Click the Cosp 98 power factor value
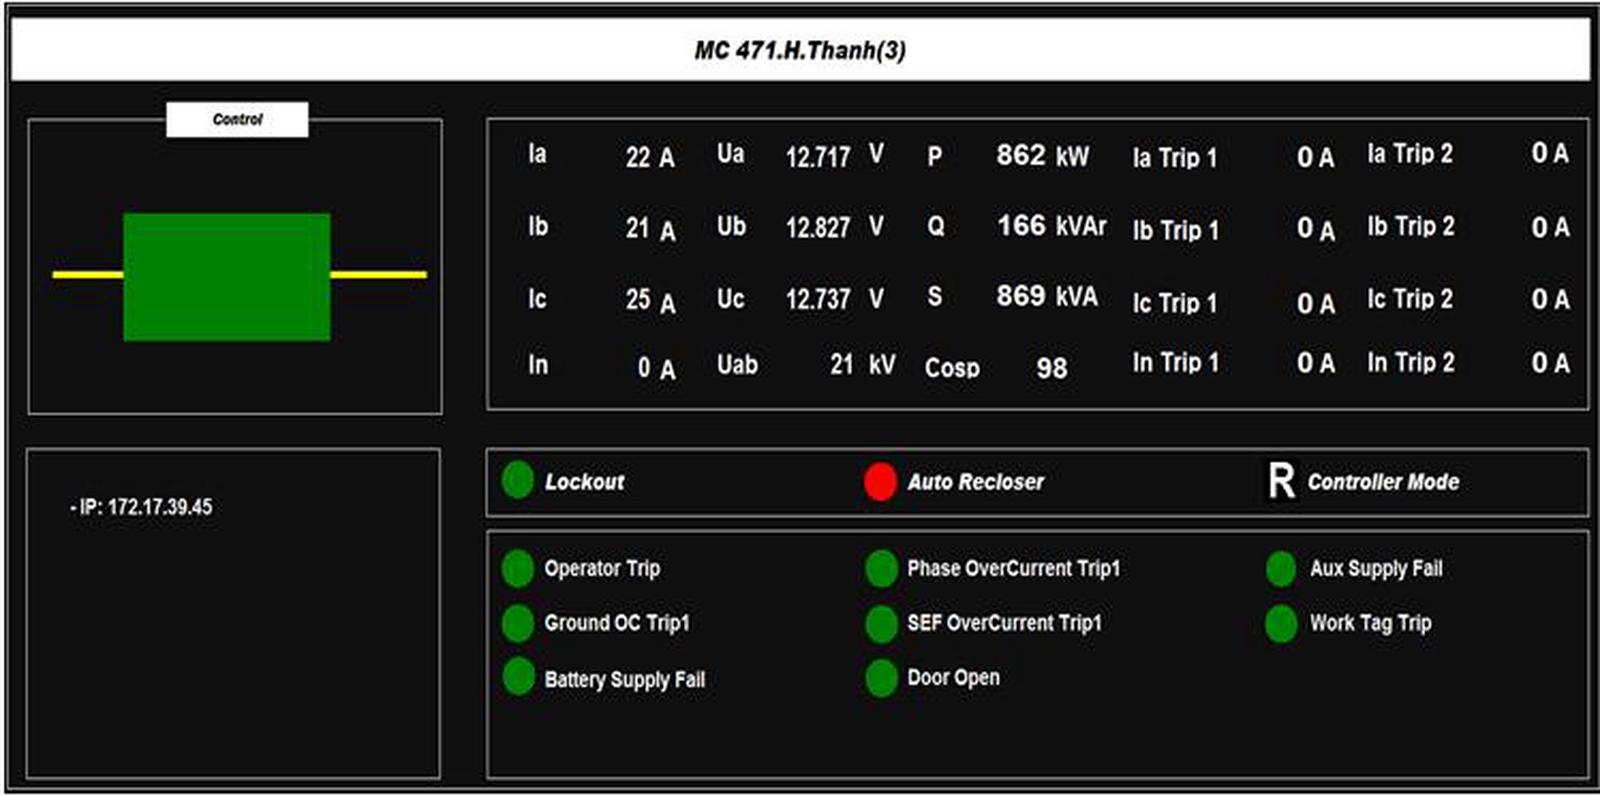This screenshot has height=796, width=1600. [x=1050, y=368]
